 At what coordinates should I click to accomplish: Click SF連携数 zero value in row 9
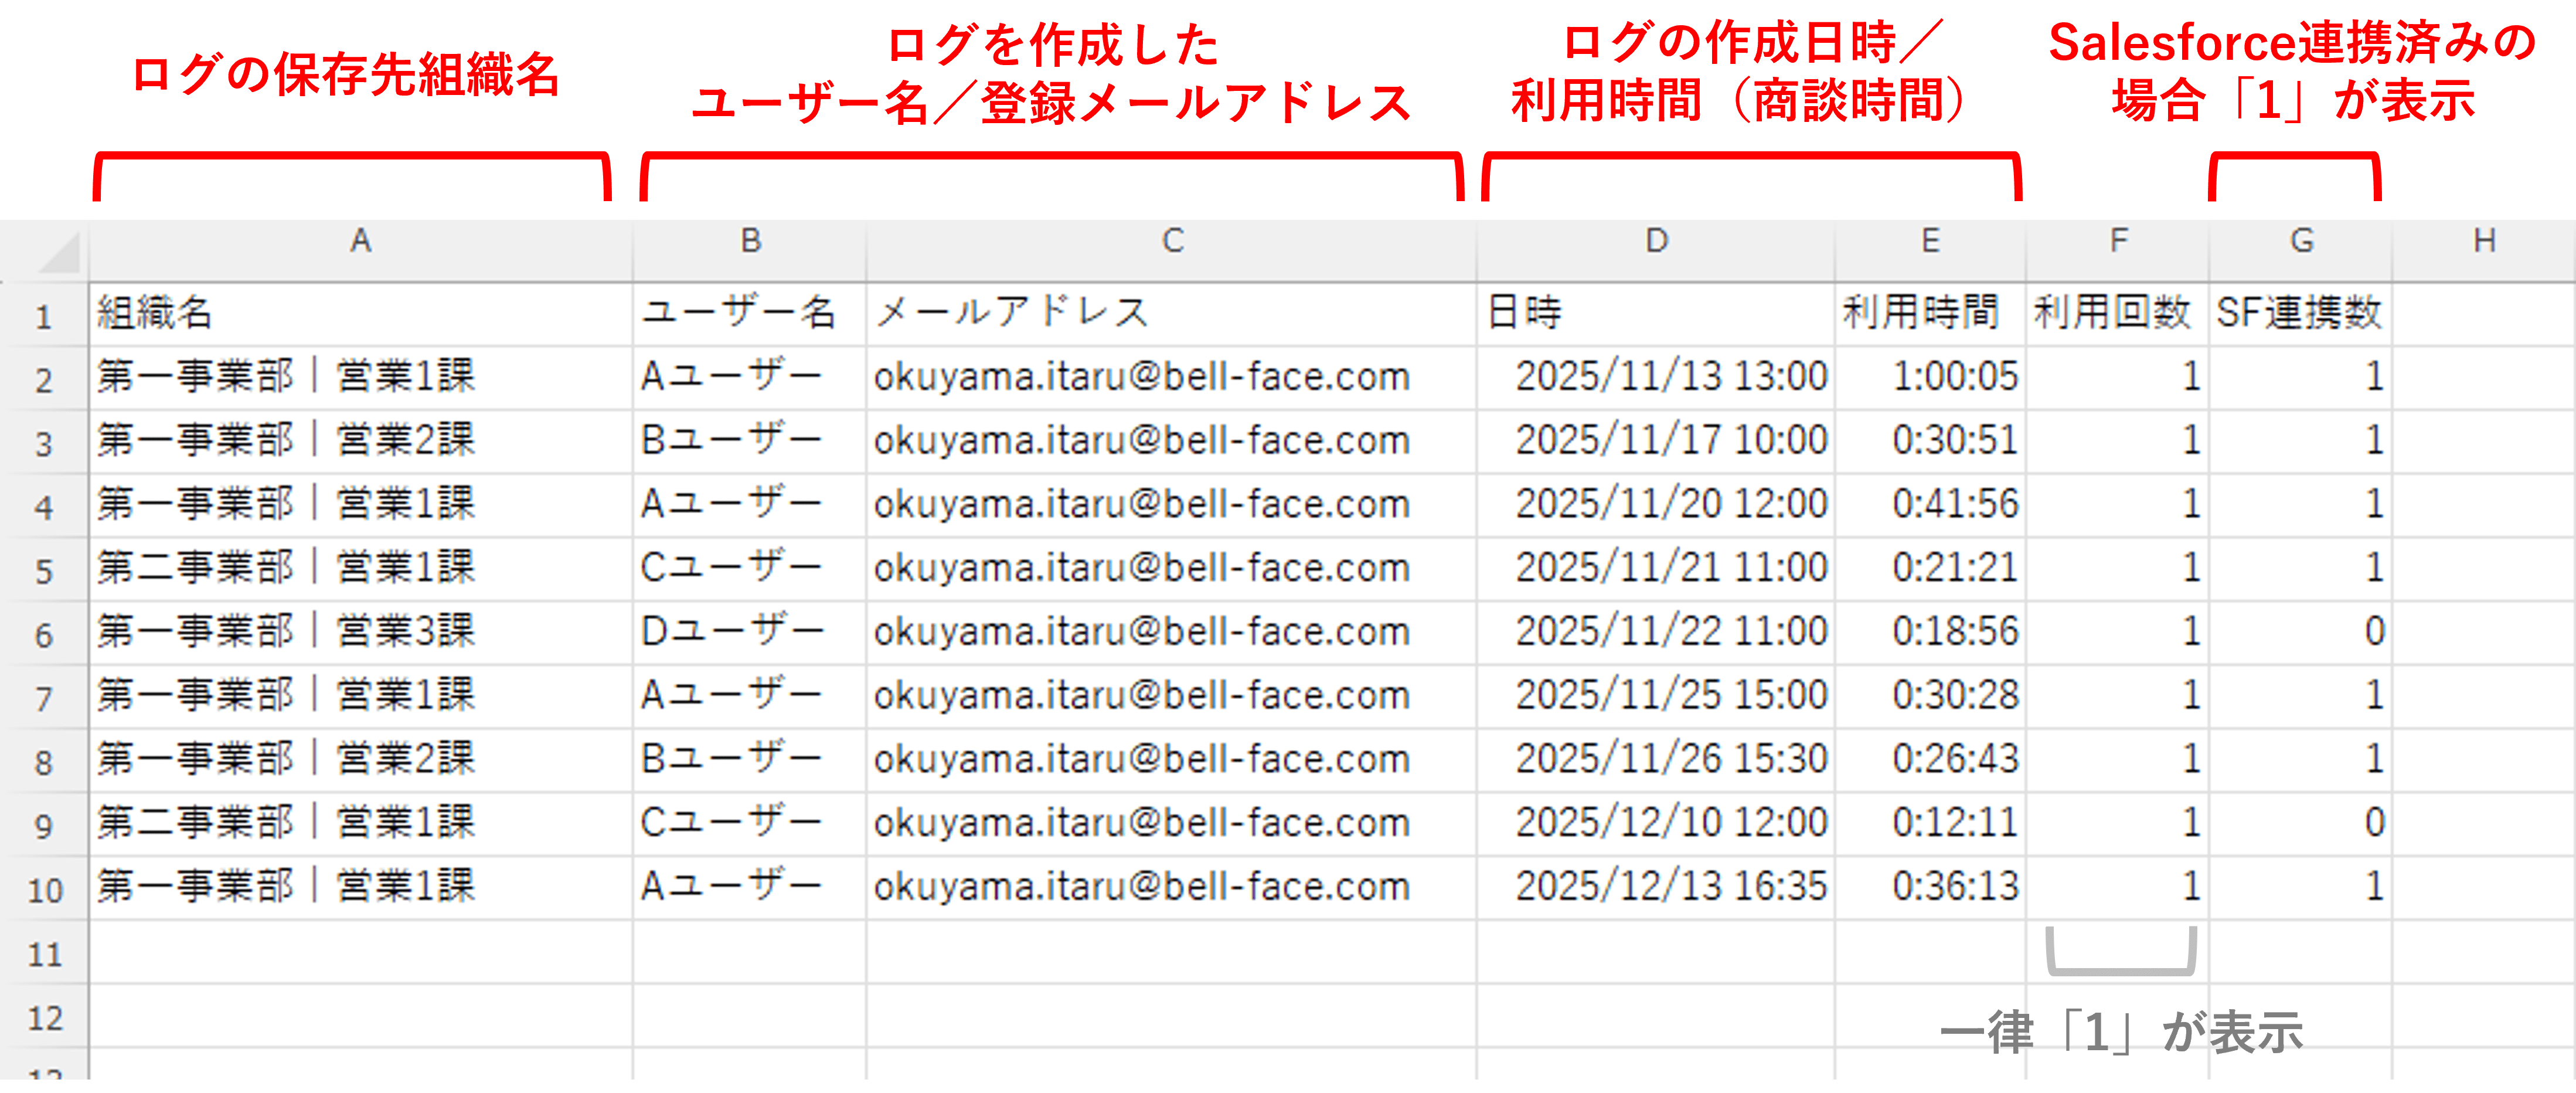click(x=2373, y=823)
